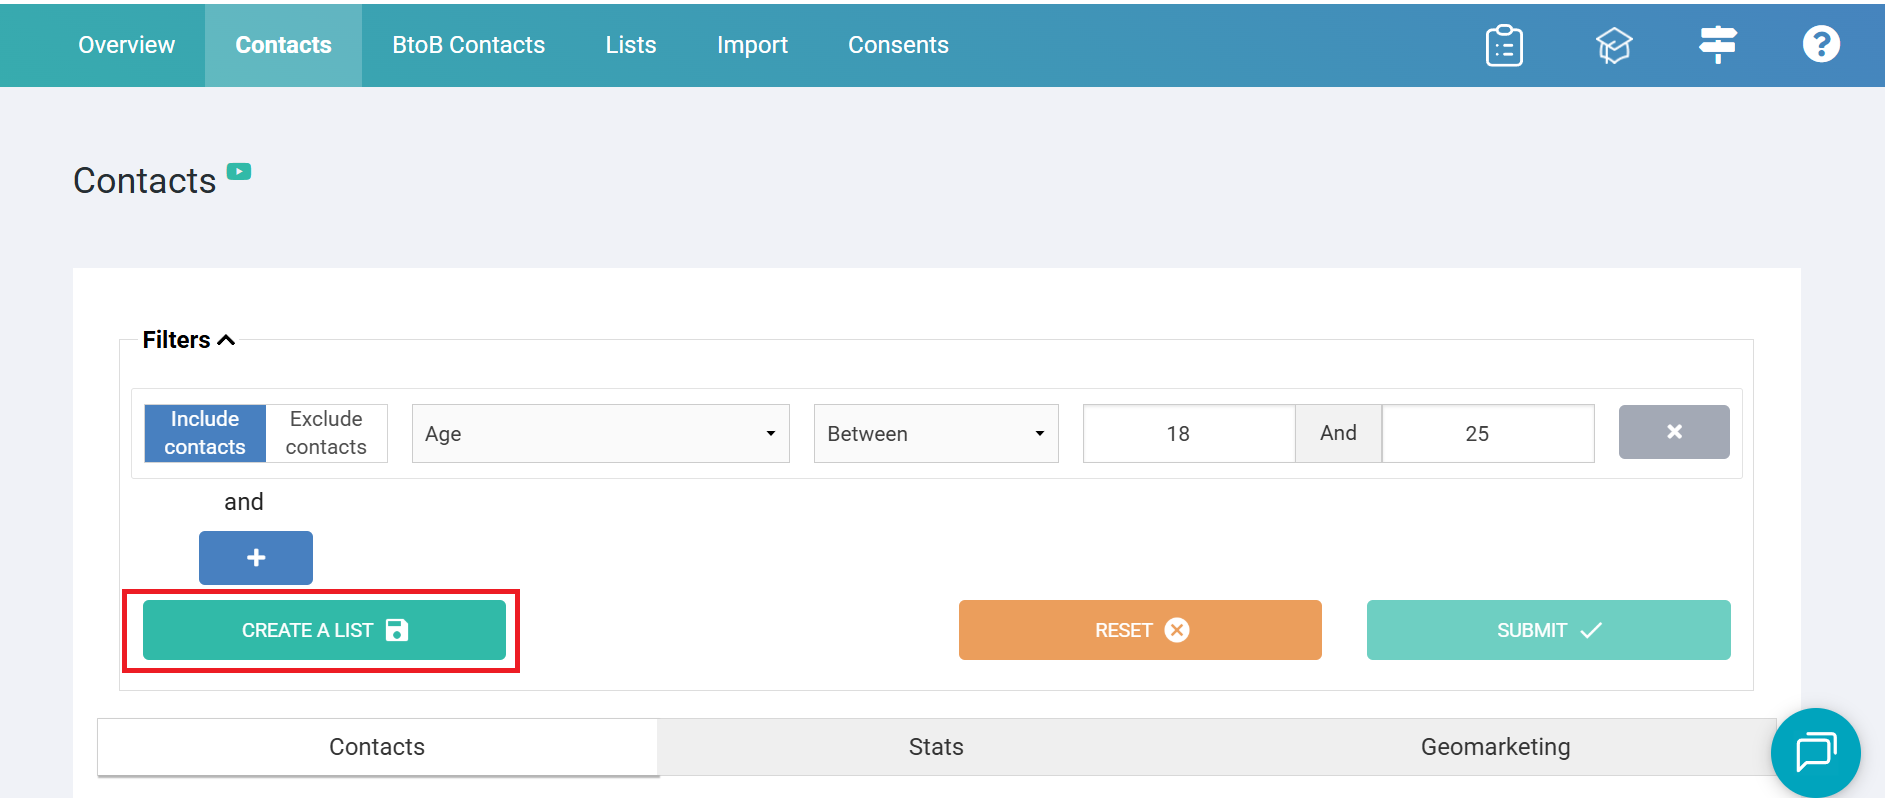Select Include contacts option
Image resolution: width=1885 pixels, height=798 pixels.
coord(205,433)
